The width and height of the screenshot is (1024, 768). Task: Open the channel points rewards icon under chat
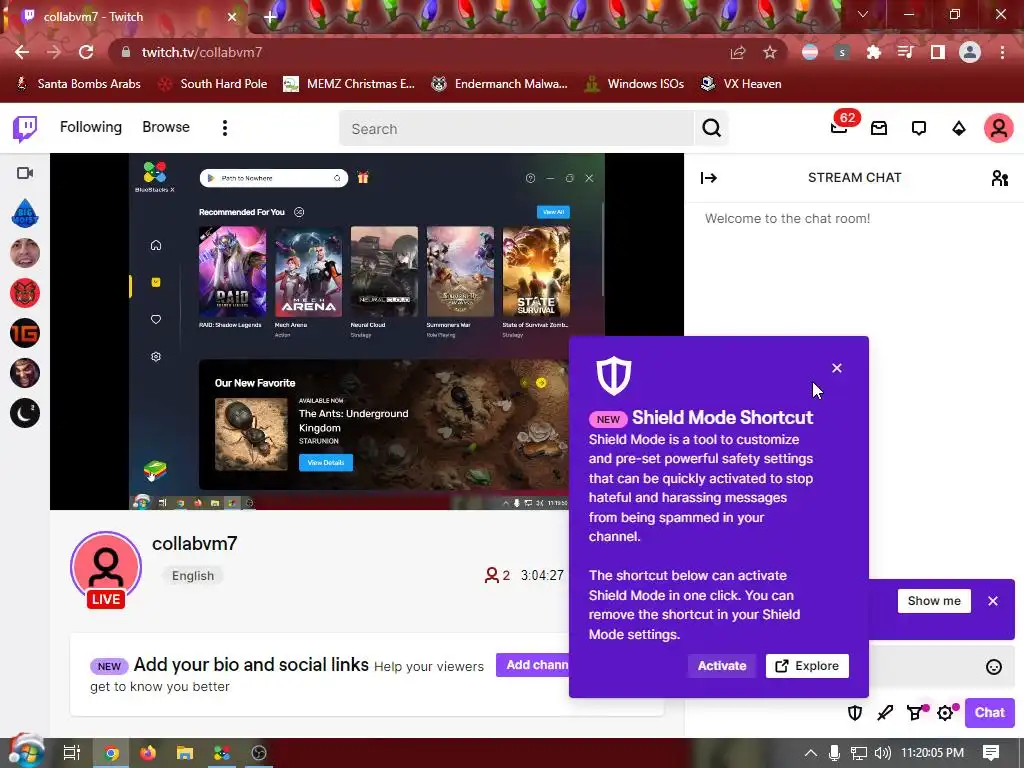click(x=916, y=712)
